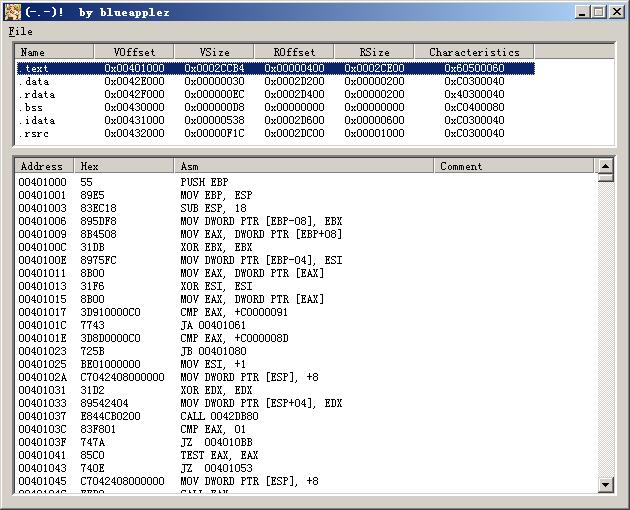The image size is (630, 510).
Task: Select the .rsrc section row
Action: [x=276, y=133]
